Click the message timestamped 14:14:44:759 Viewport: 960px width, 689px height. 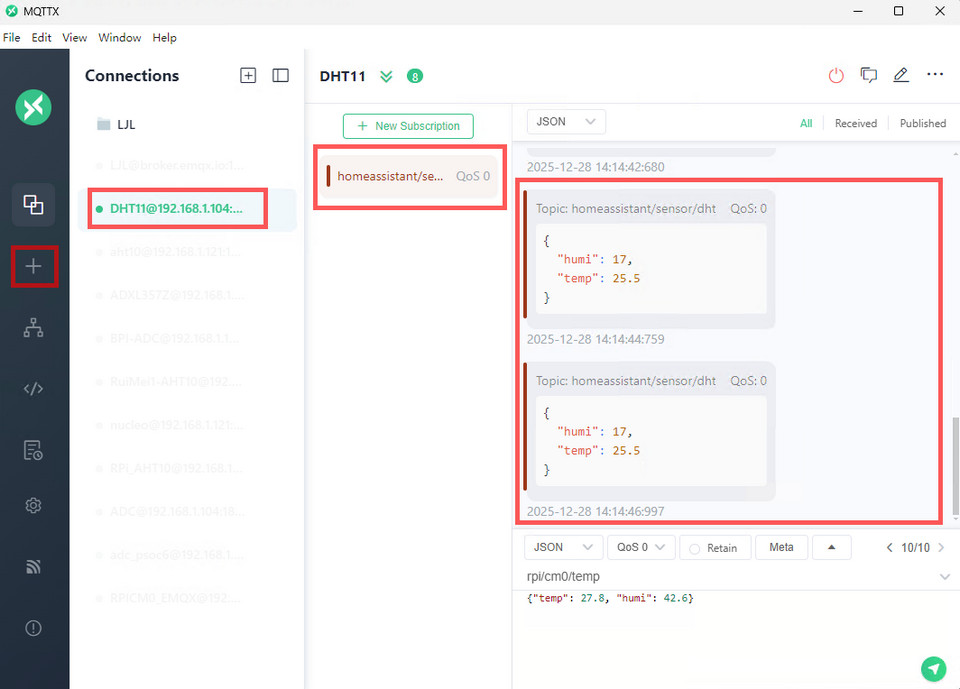(x=651, y=259)
